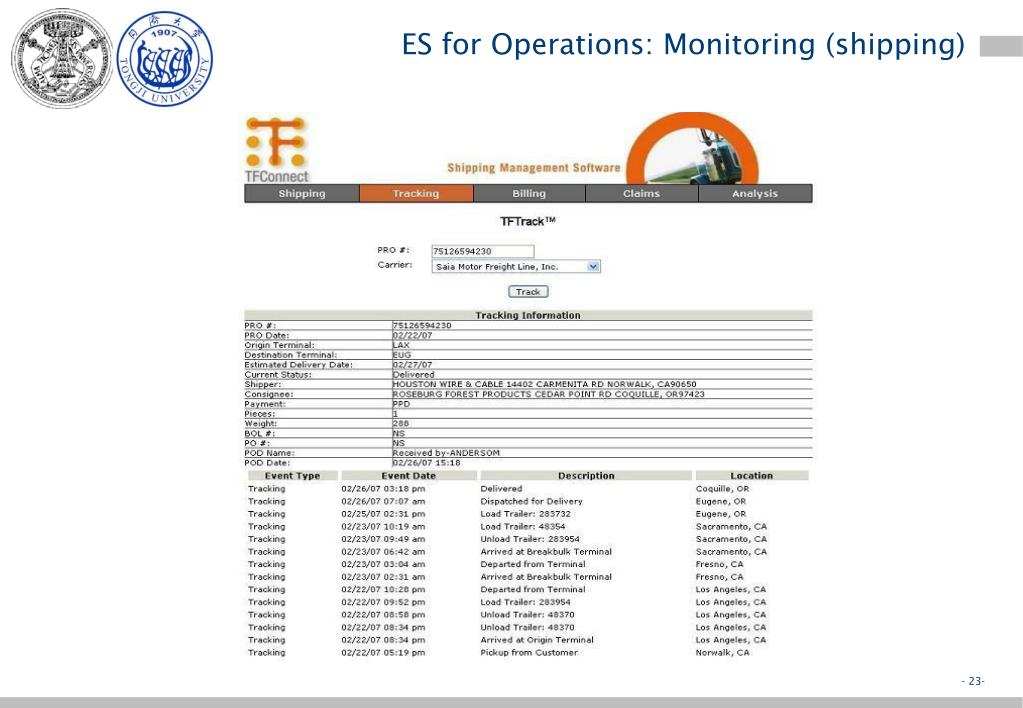This screenshot has height=708, width=1023.
Task: Click the Load Trailer: 283954 event
Action: point(525,602)
